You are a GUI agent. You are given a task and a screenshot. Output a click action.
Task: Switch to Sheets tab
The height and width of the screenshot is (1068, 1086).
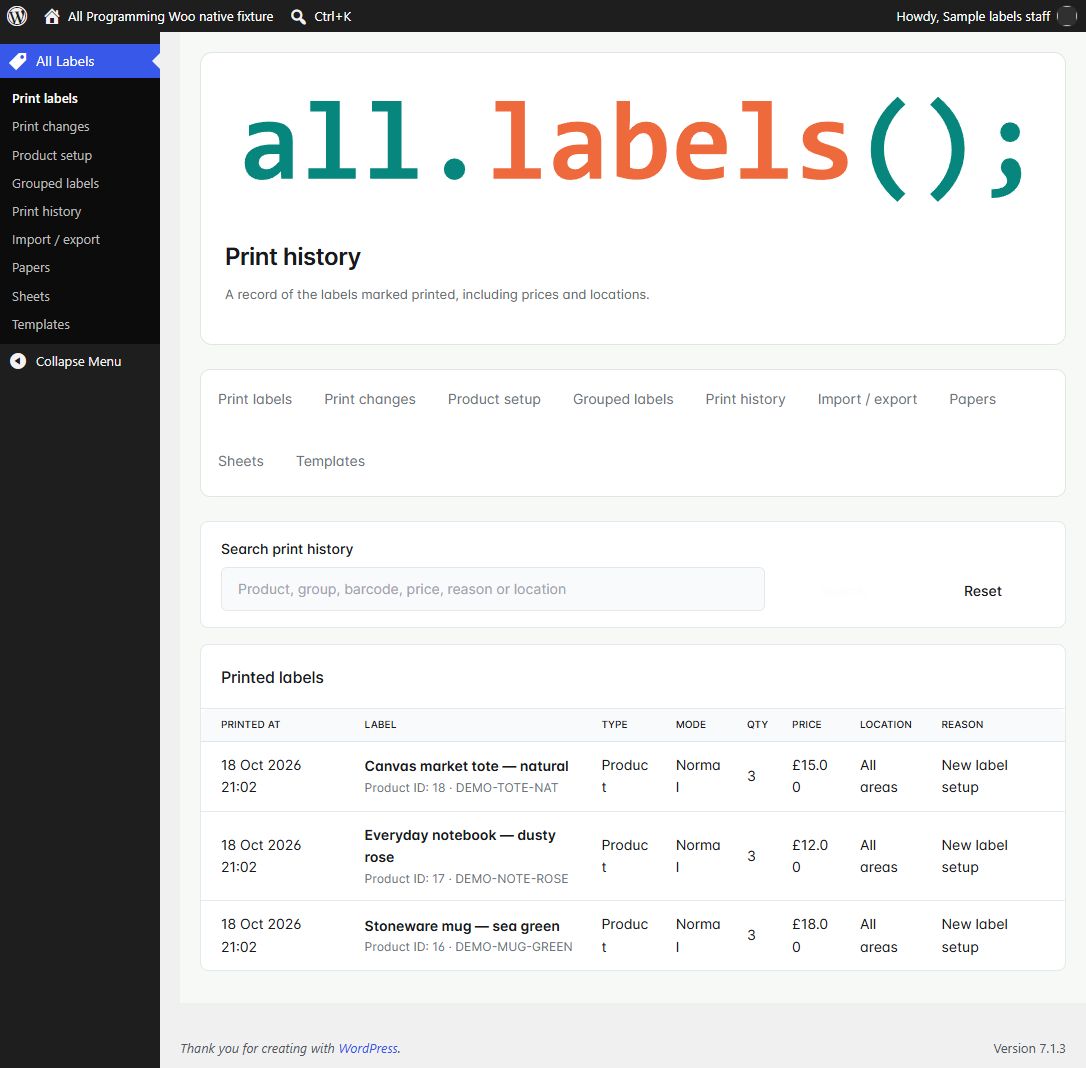click(241, 461)
